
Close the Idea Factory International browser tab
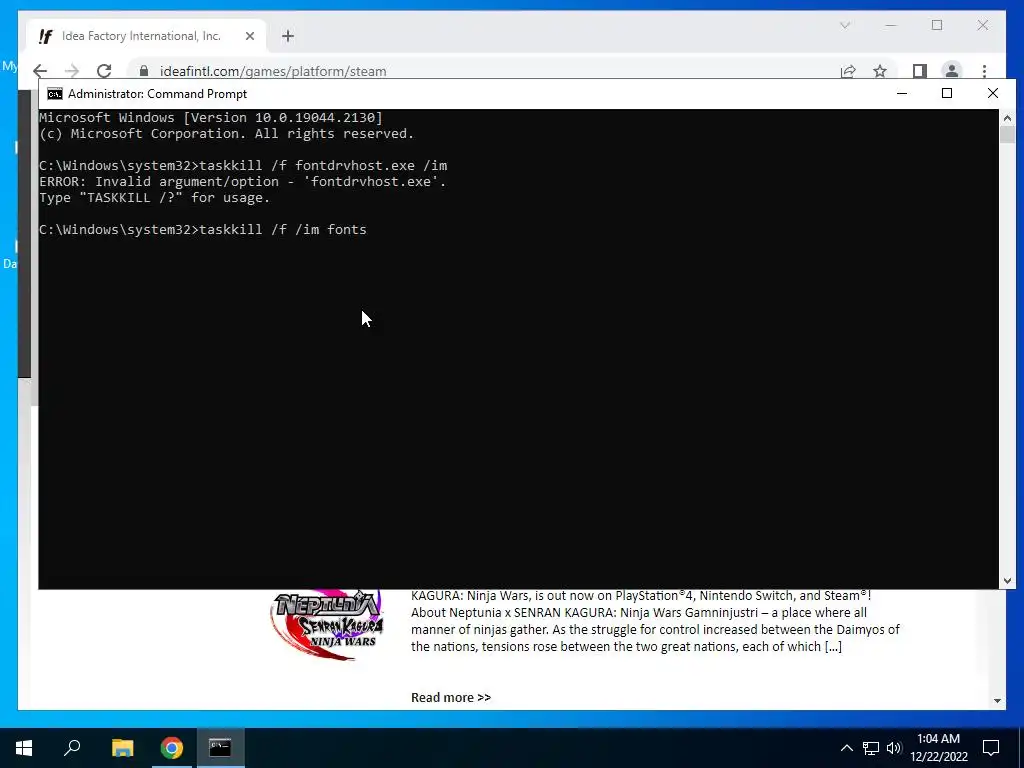(x=249, y=37)
